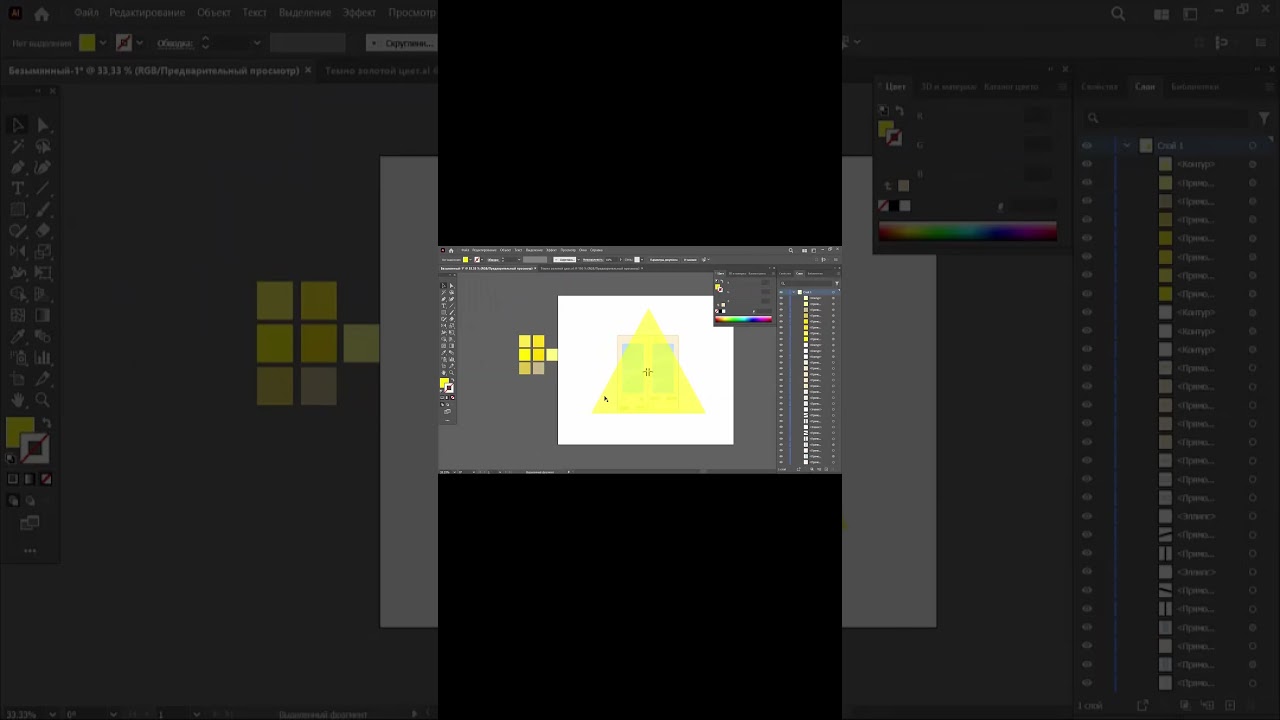Image resolution: width=1280 pixels, height=720 pixels.
Task: Select the Scale tool in large dimmed toolbar
Action: 43,251
